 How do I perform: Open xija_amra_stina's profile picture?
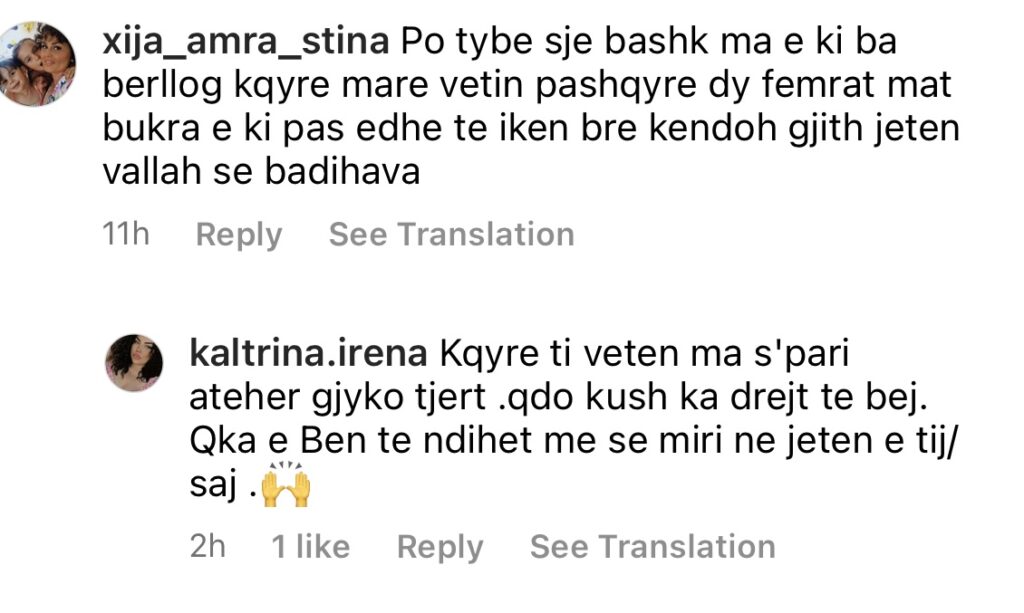37,63
